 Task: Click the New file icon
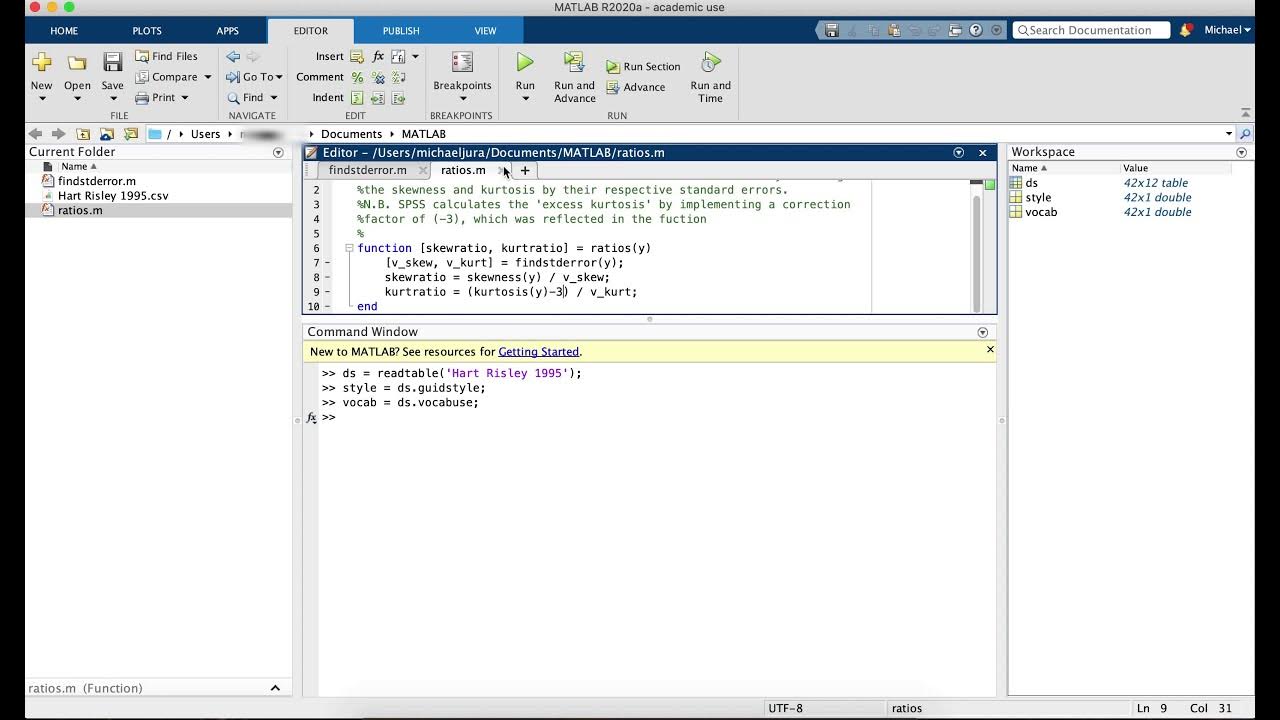tap(41, 62)
